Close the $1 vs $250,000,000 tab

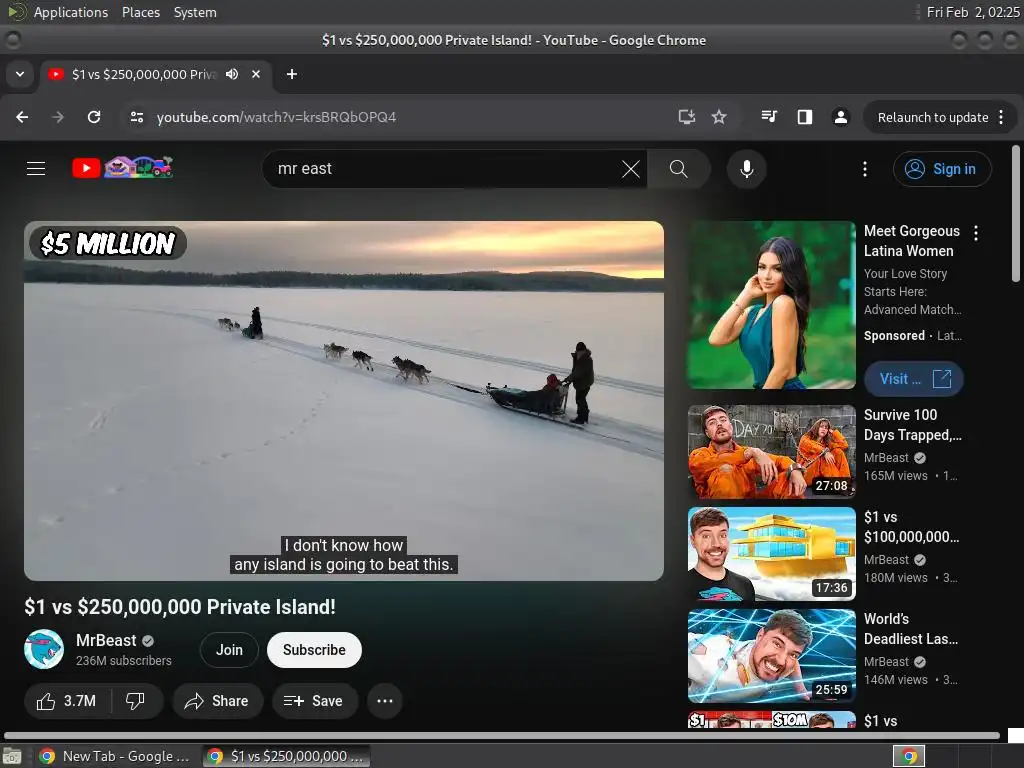(256, 74)
